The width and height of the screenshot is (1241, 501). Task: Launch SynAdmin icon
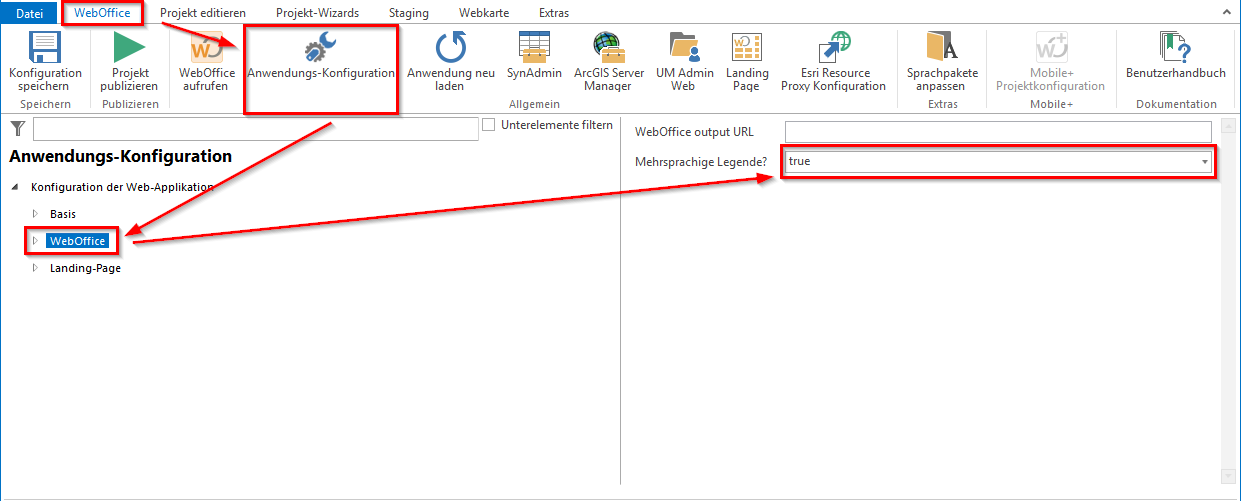coord(534,47)
